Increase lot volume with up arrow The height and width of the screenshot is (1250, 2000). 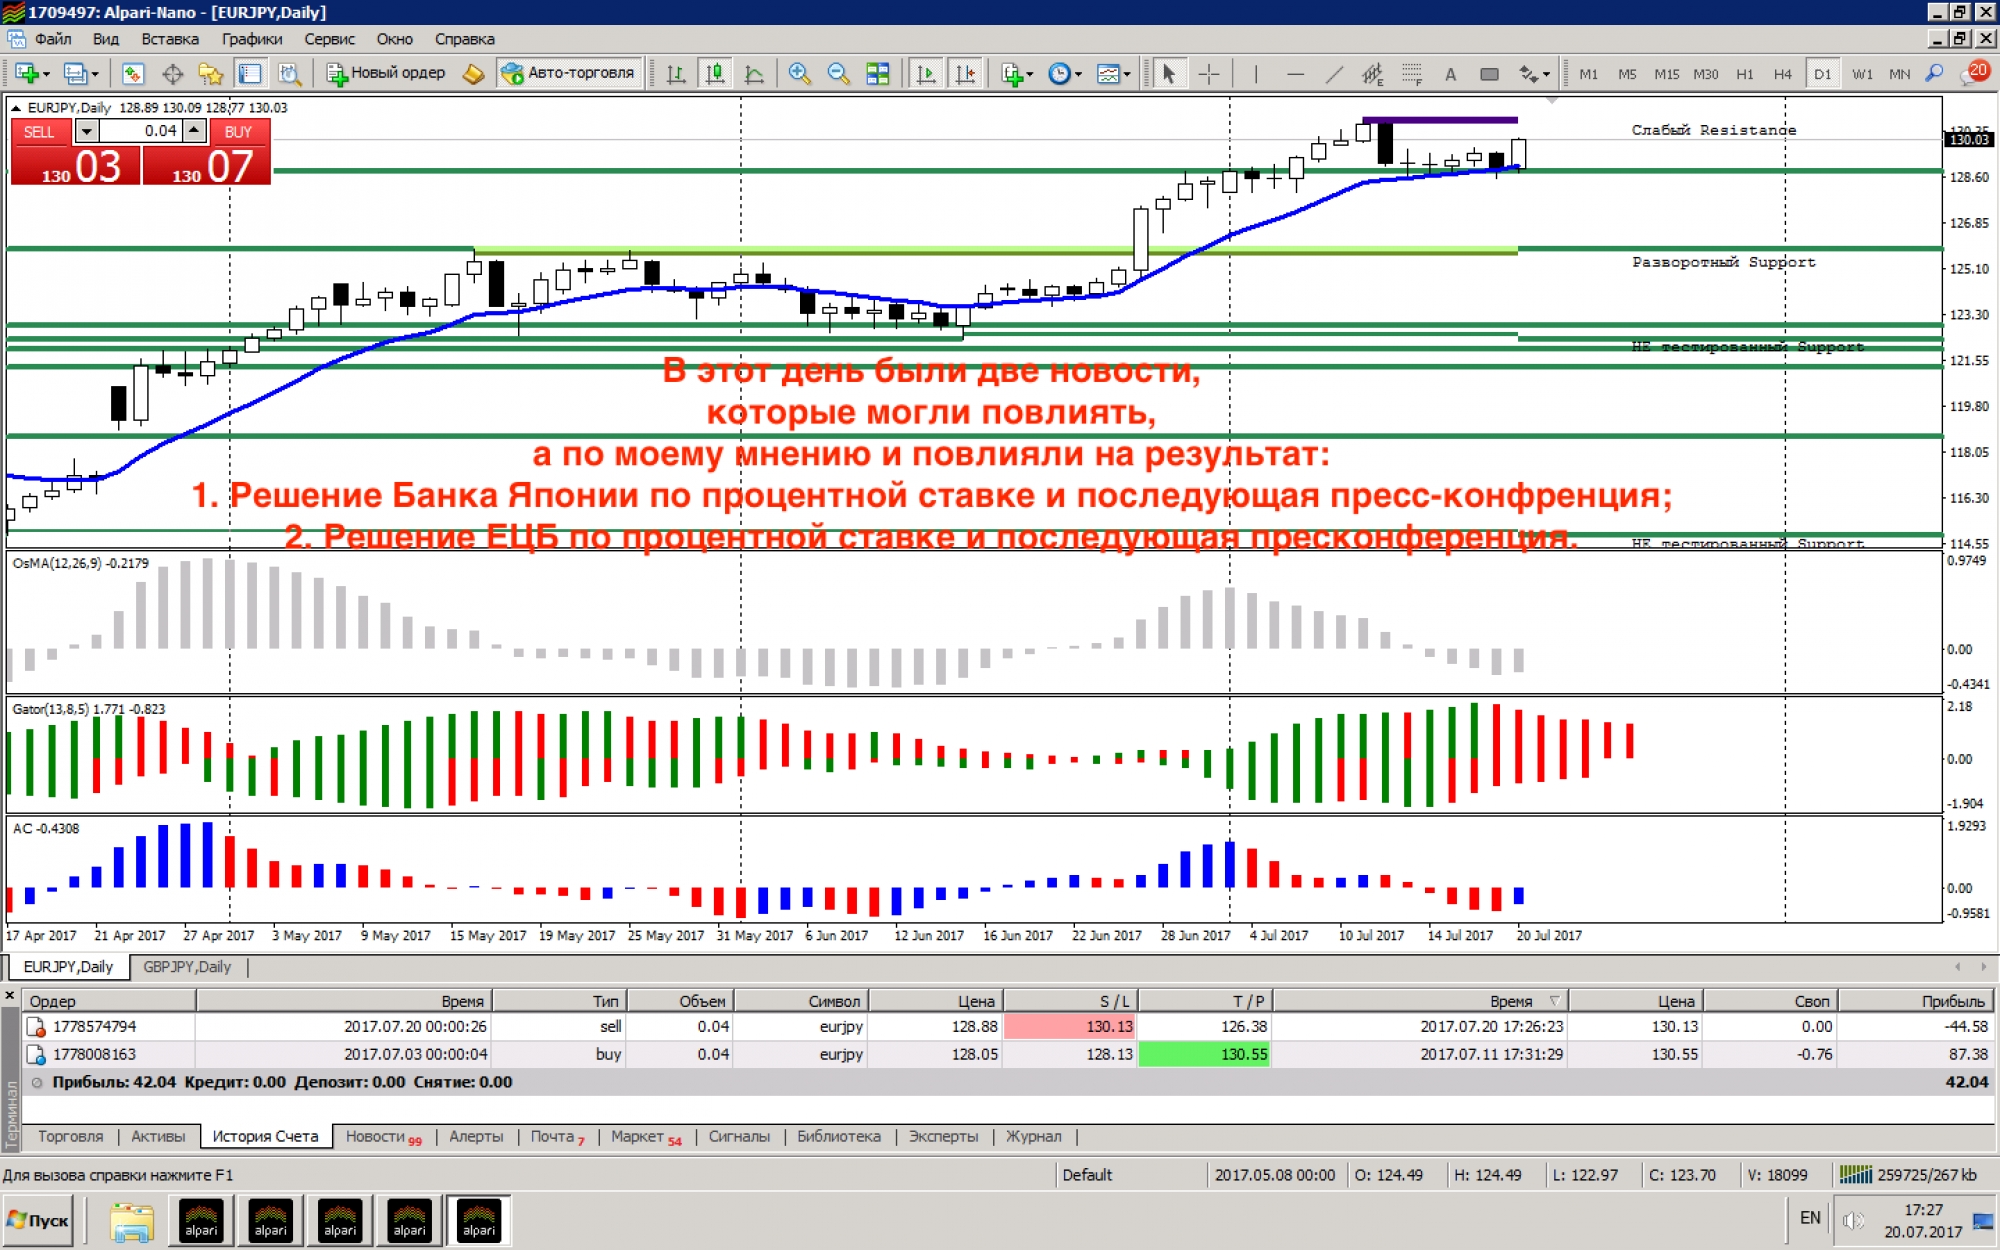click(x=195, y=131)
